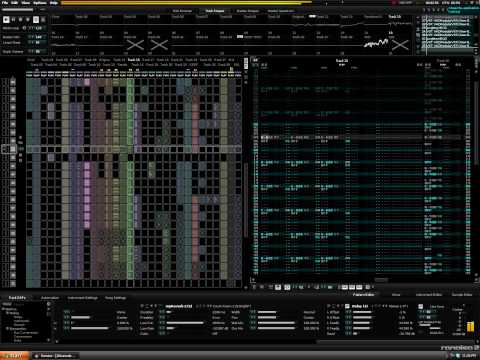The width and height of the screenshot is (480, 360).
Task: Click the long parameter slider in the mpReverb device
Action: [185, 323]
